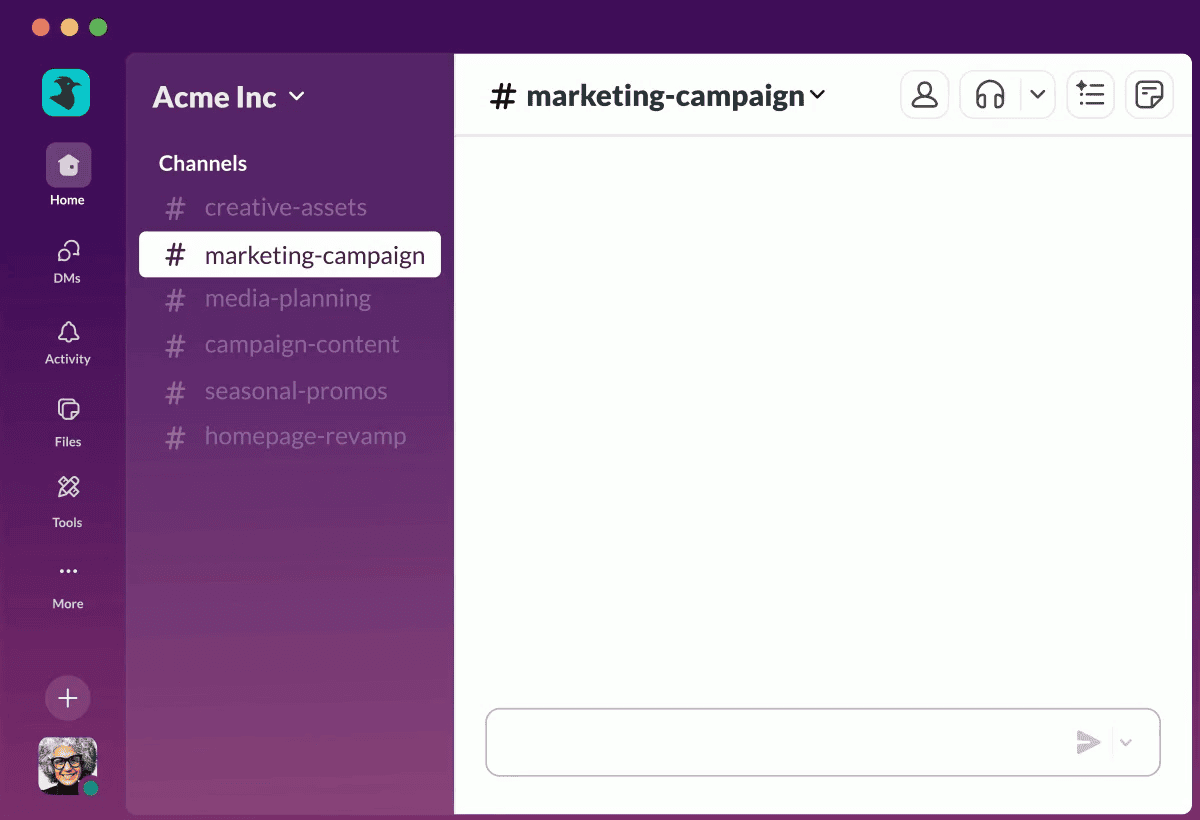The image size is (1200, 820).
Task: Switch to the creative-assets channel
Action: 285,208
